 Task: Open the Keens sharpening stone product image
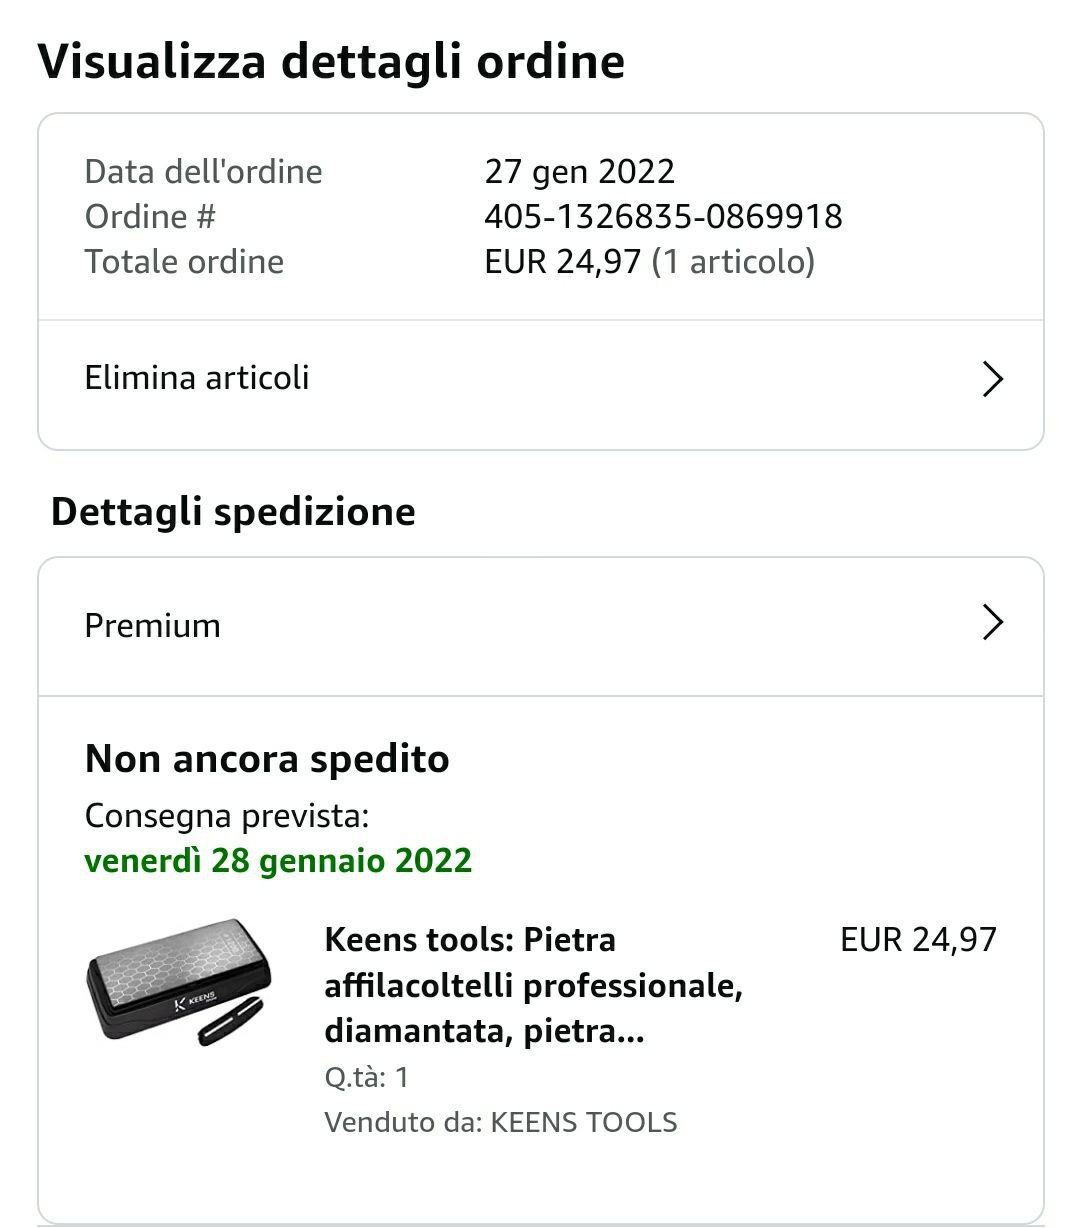pyautogui.click(x=179, y=982)
